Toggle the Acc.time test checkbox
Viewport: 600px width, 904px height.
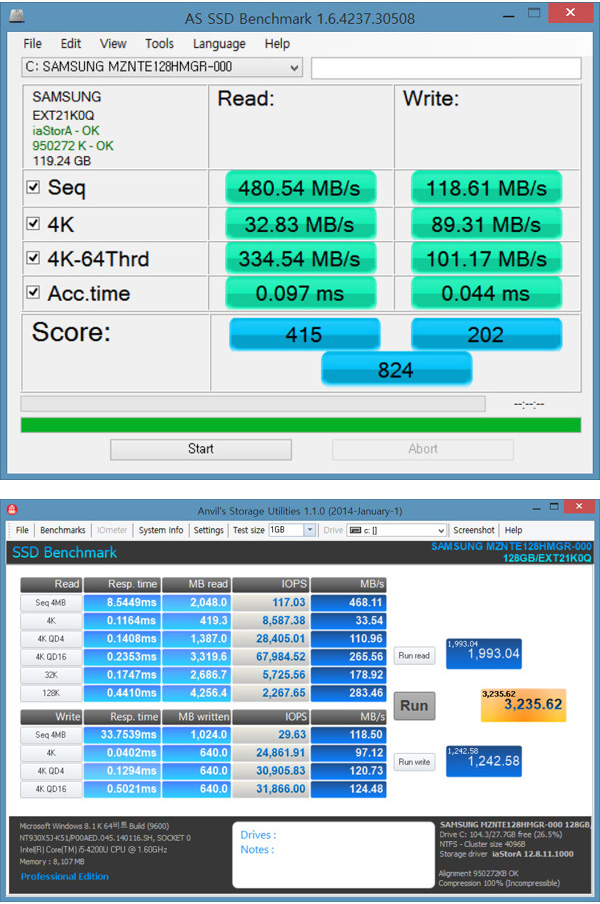tap(33, 293)
